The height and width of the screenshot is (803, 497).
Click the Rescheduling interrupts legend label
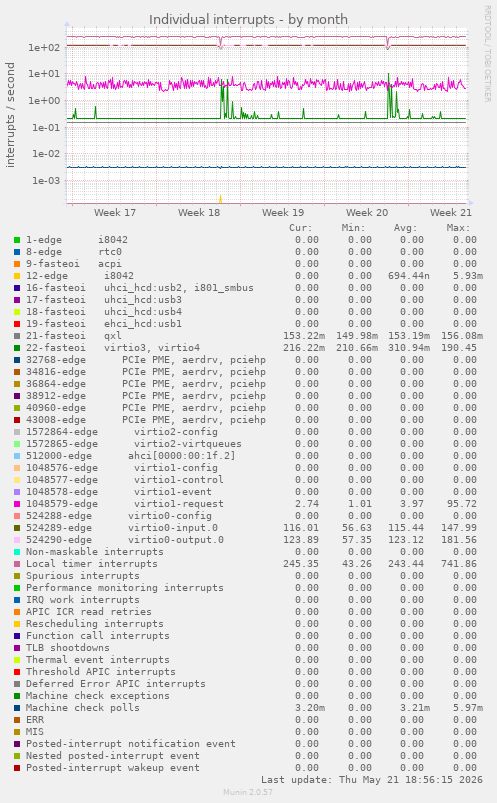pyautogui.click(x=95, y=624)
